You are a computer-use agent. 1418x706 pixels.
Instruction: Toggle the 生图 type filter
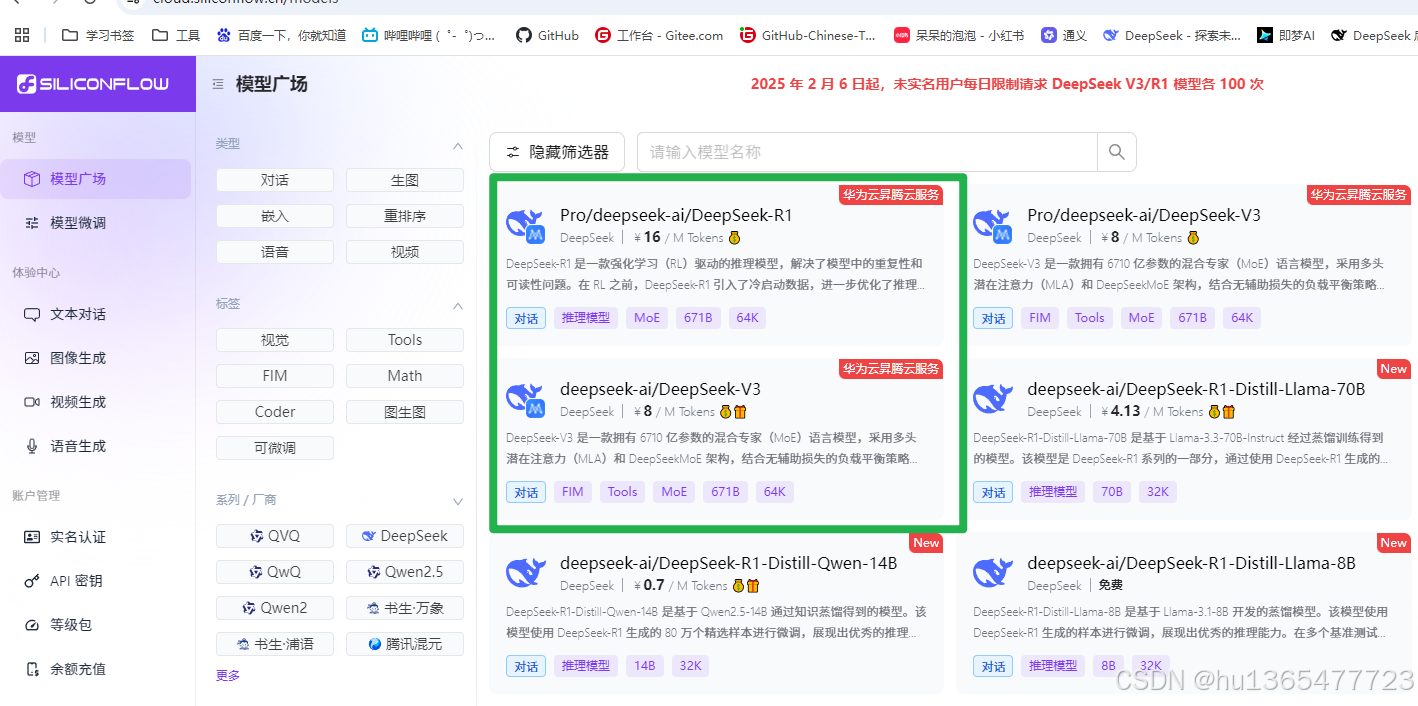click(405, 180)
